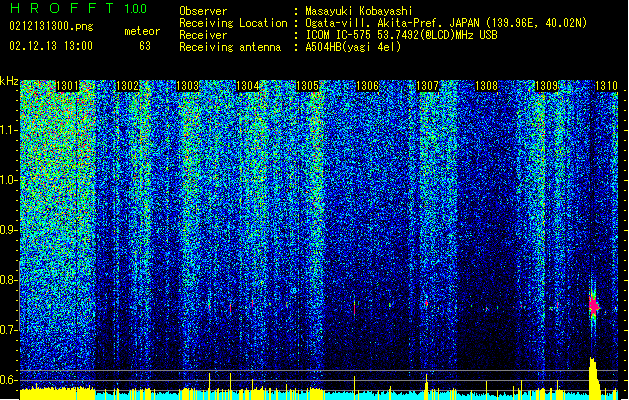
Task: Click the 1.1 kHz axis tick label
Action: [x=8, y=130]
